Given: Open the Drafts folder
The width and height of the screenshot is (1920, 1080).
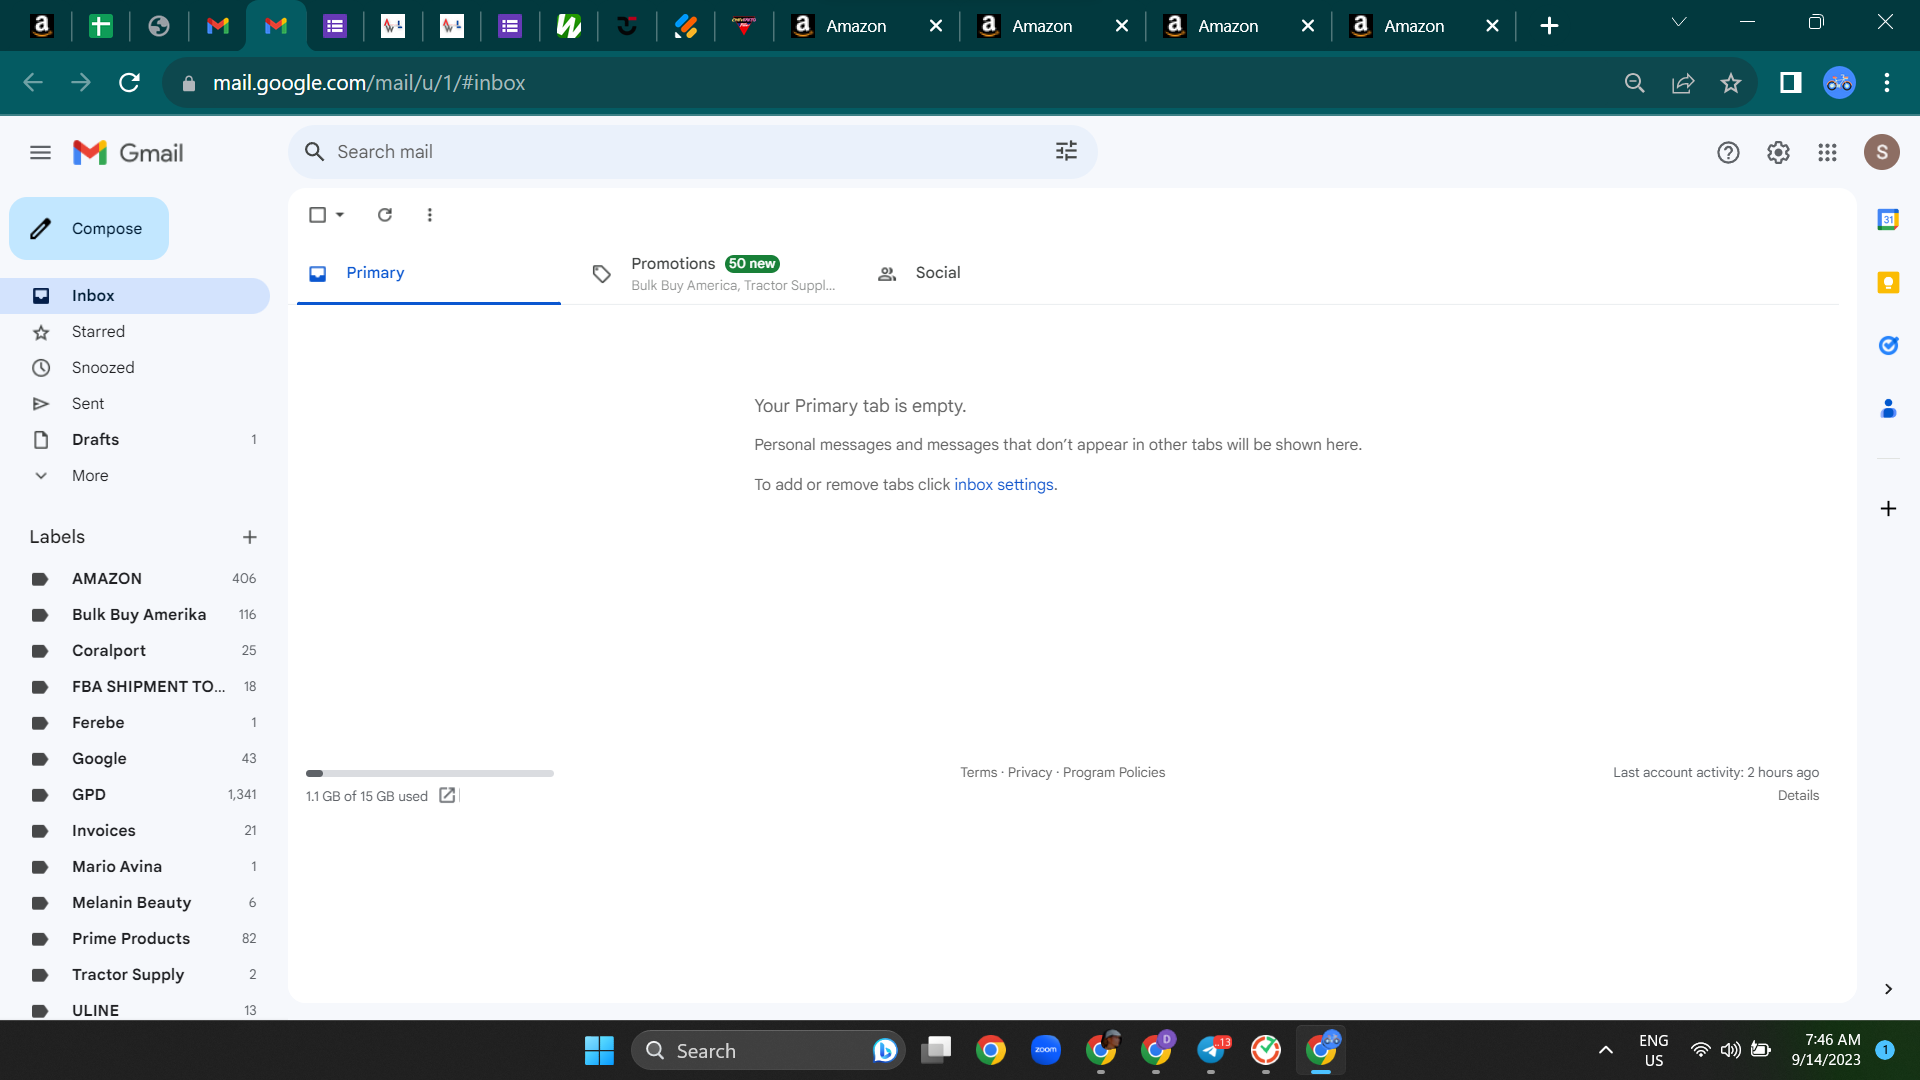Looking at the screenshot, I should pyautogui.click(x=135, y=440).
